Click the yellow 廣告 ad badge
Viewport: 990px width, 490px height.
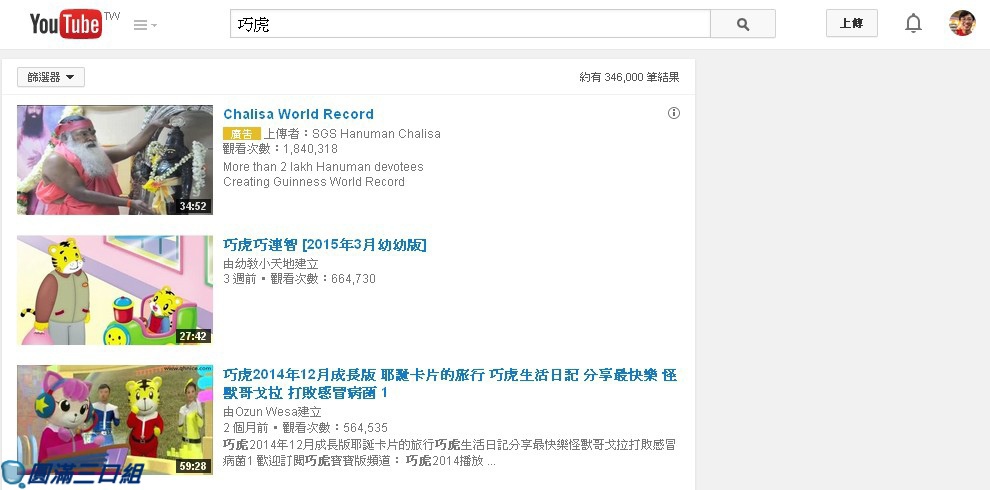pos(241,134)
